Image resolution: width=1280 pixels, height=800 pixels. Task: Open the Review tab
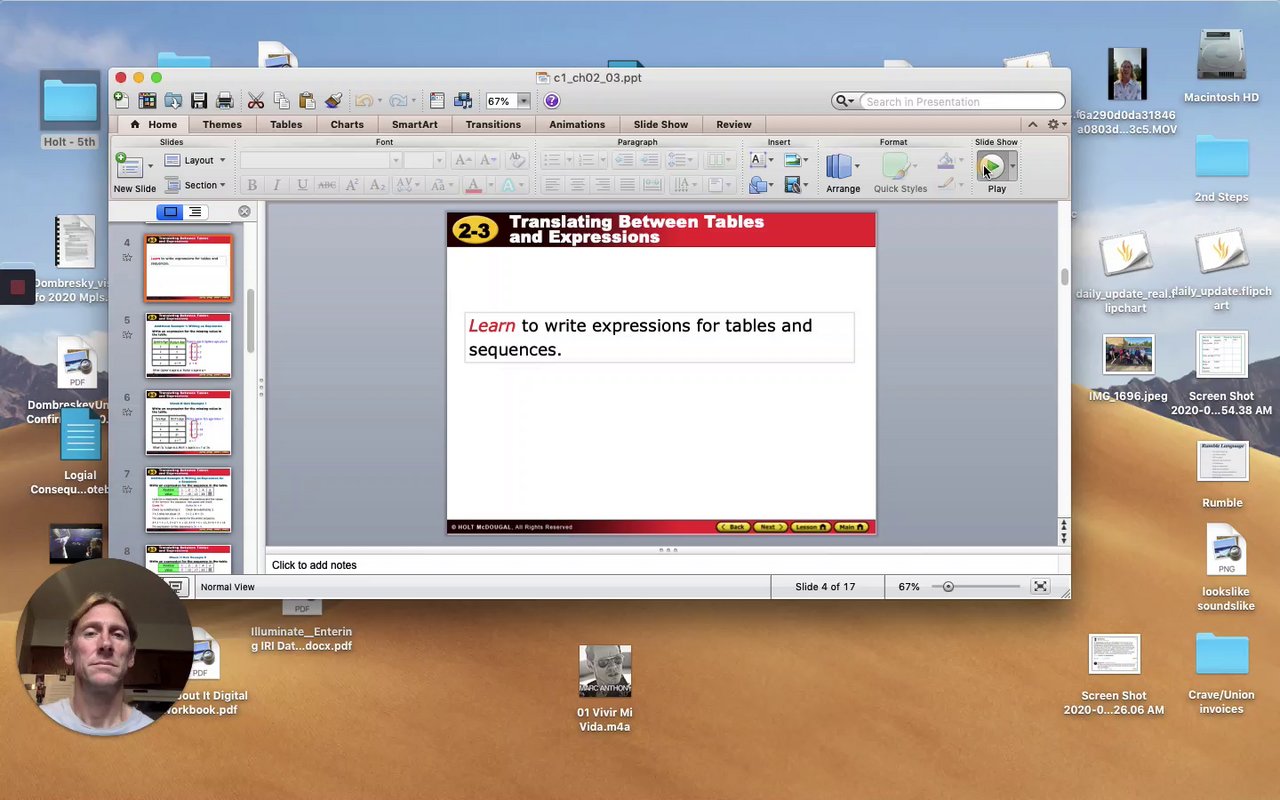(x=734, y=124)
